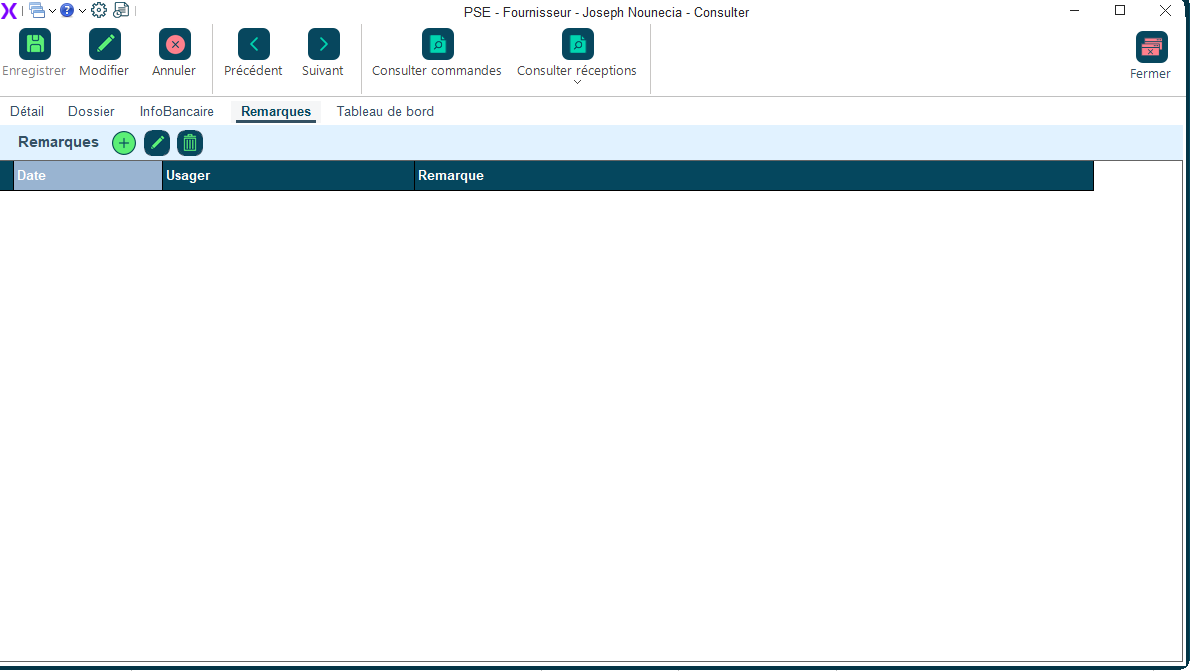This screenshot has height=671, width=1190.
Task: Expand the help dropdown arrow
Action: click(82, 11)
